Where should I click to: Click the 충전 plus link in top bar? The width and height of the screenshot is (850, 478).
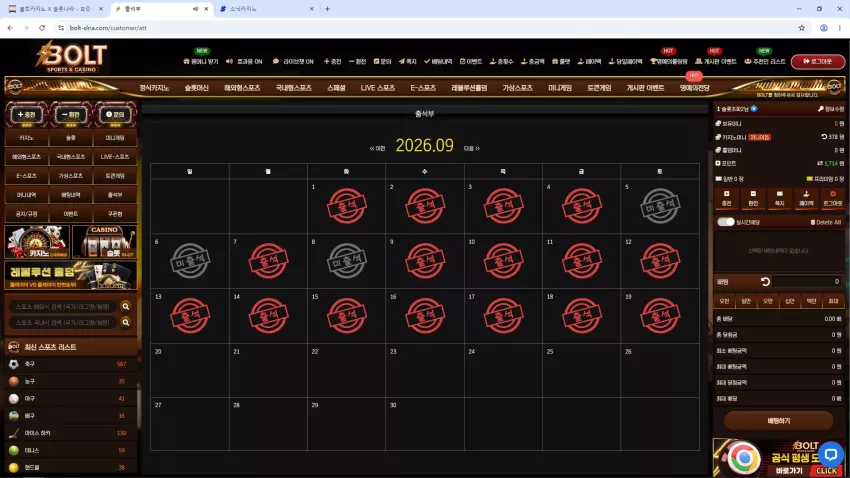click(x=332, y=62)
